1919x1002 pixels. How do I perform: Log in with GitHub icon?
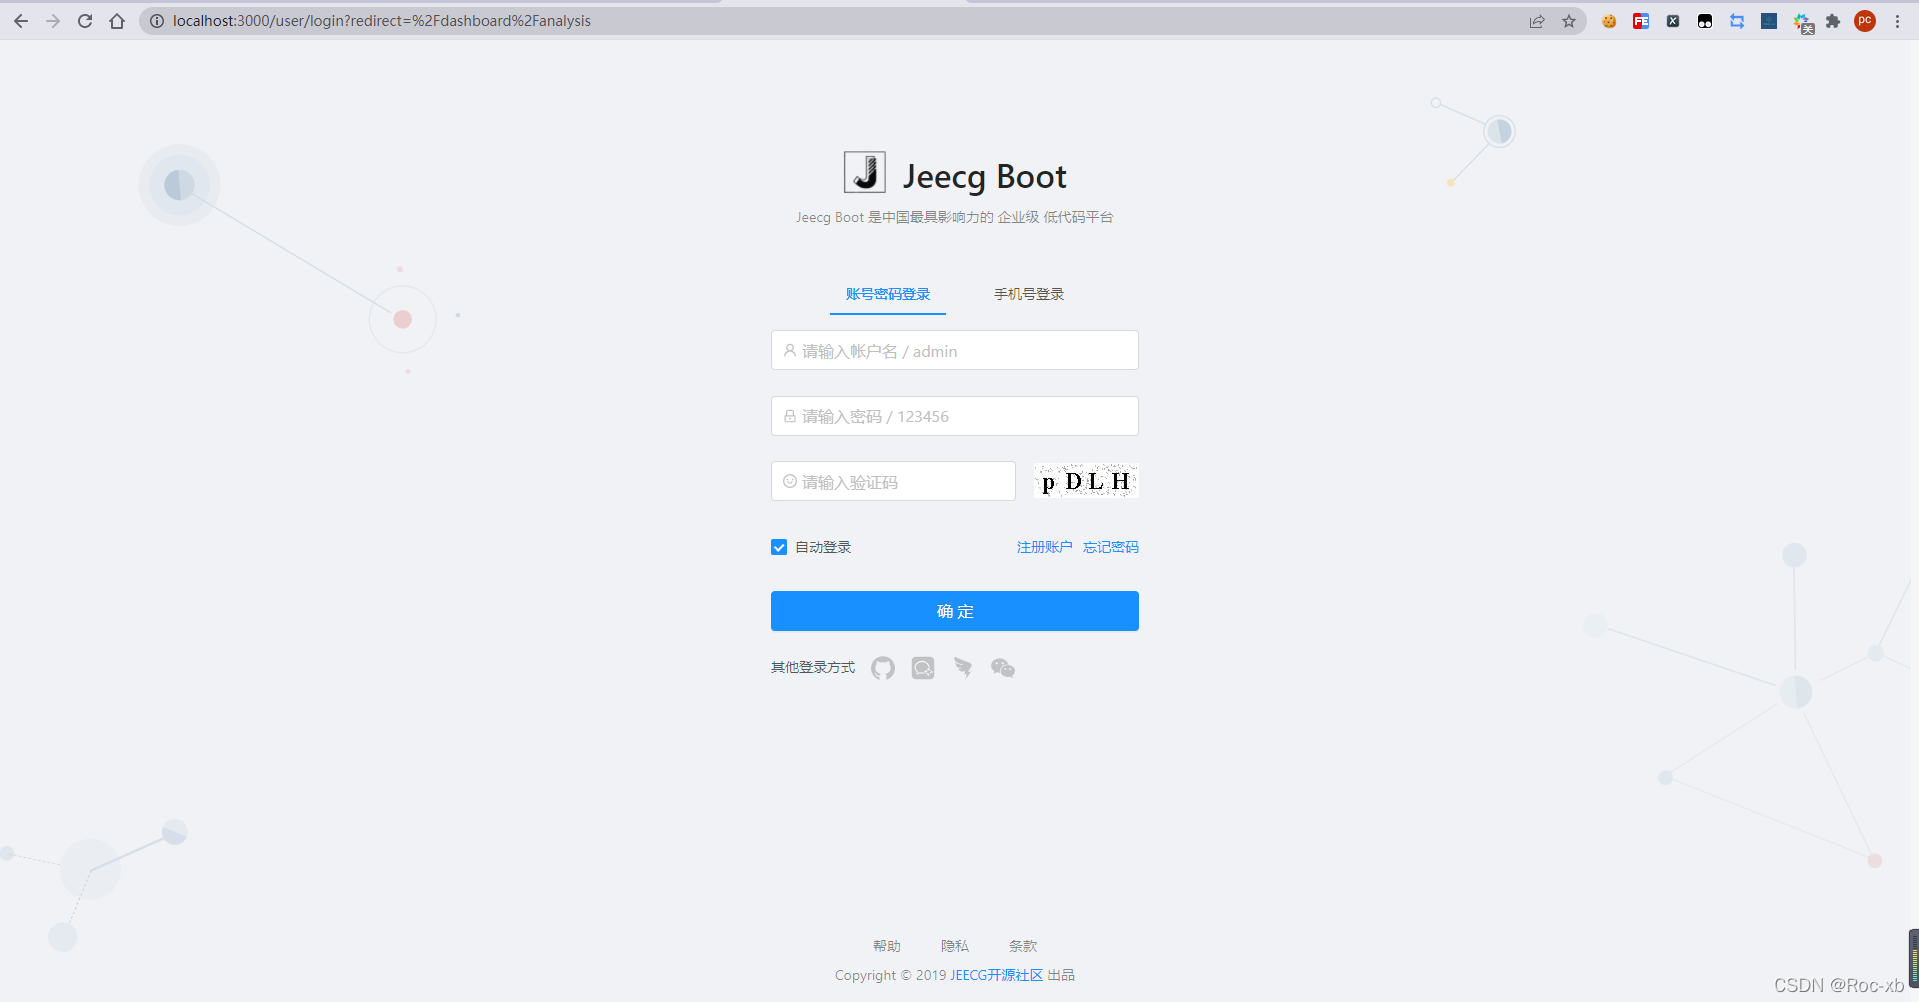coord(883,668)
